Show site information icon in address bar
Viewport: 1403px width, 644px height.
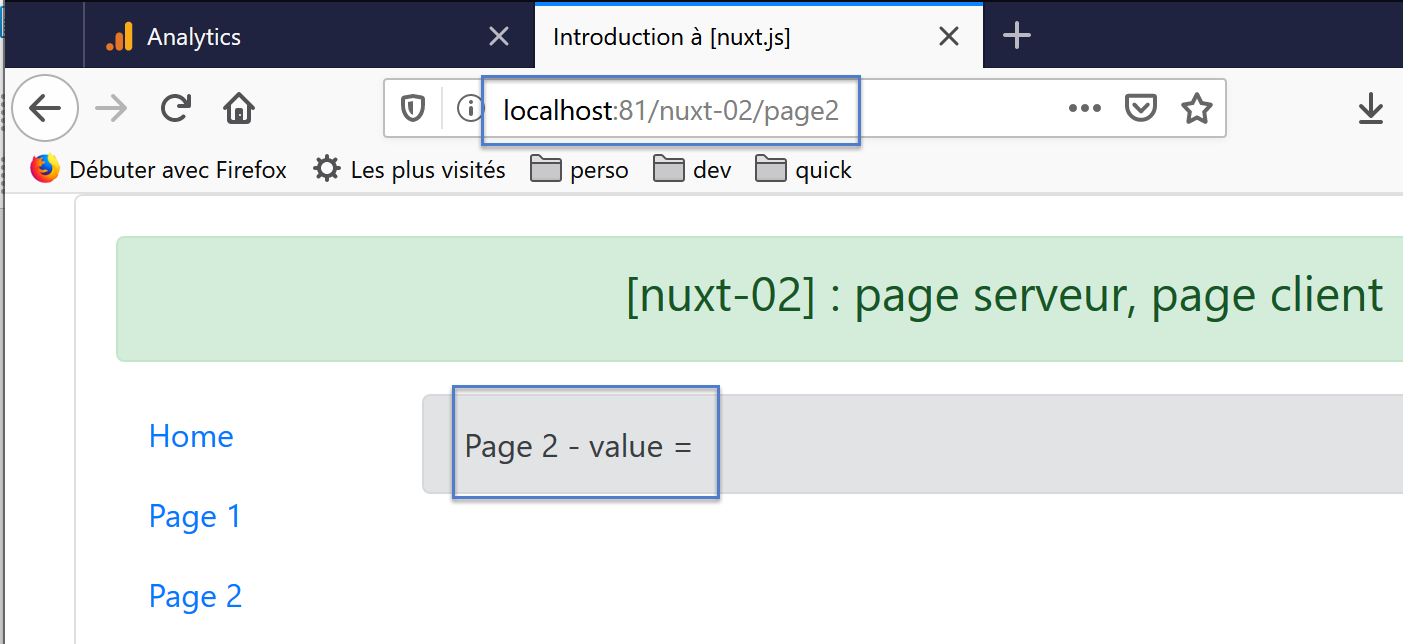(468, 108)
